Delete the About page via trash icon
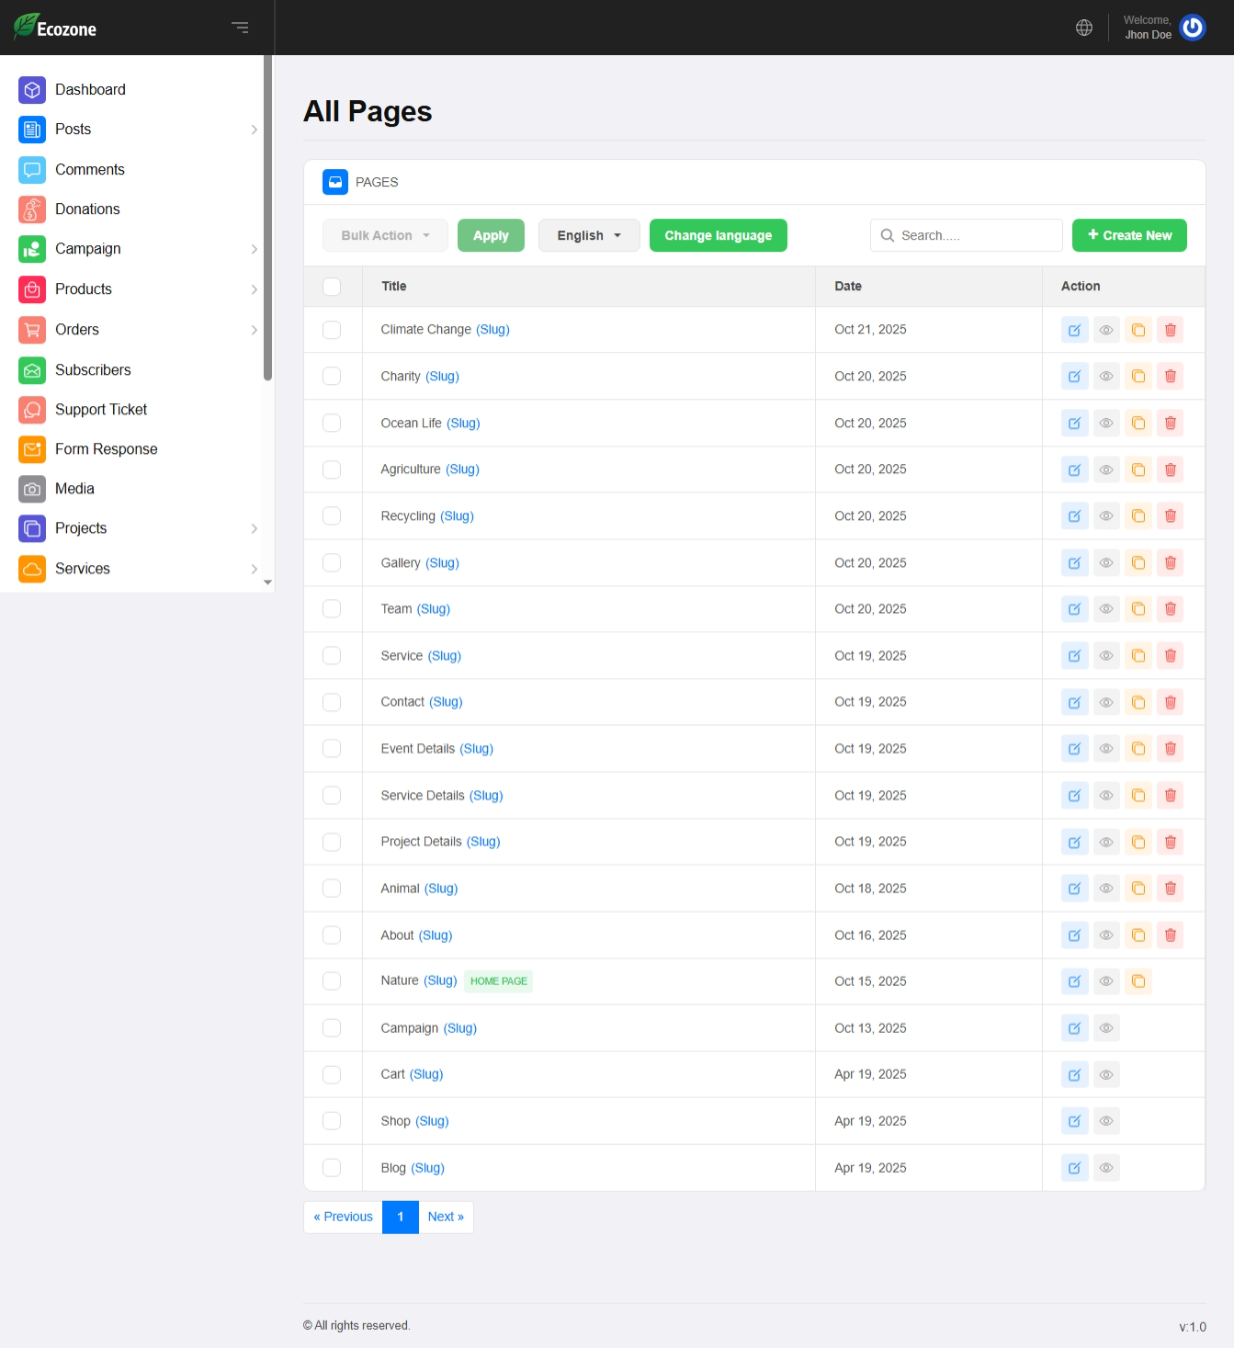1234x1348 pixels. click(x=1170, y=935)
